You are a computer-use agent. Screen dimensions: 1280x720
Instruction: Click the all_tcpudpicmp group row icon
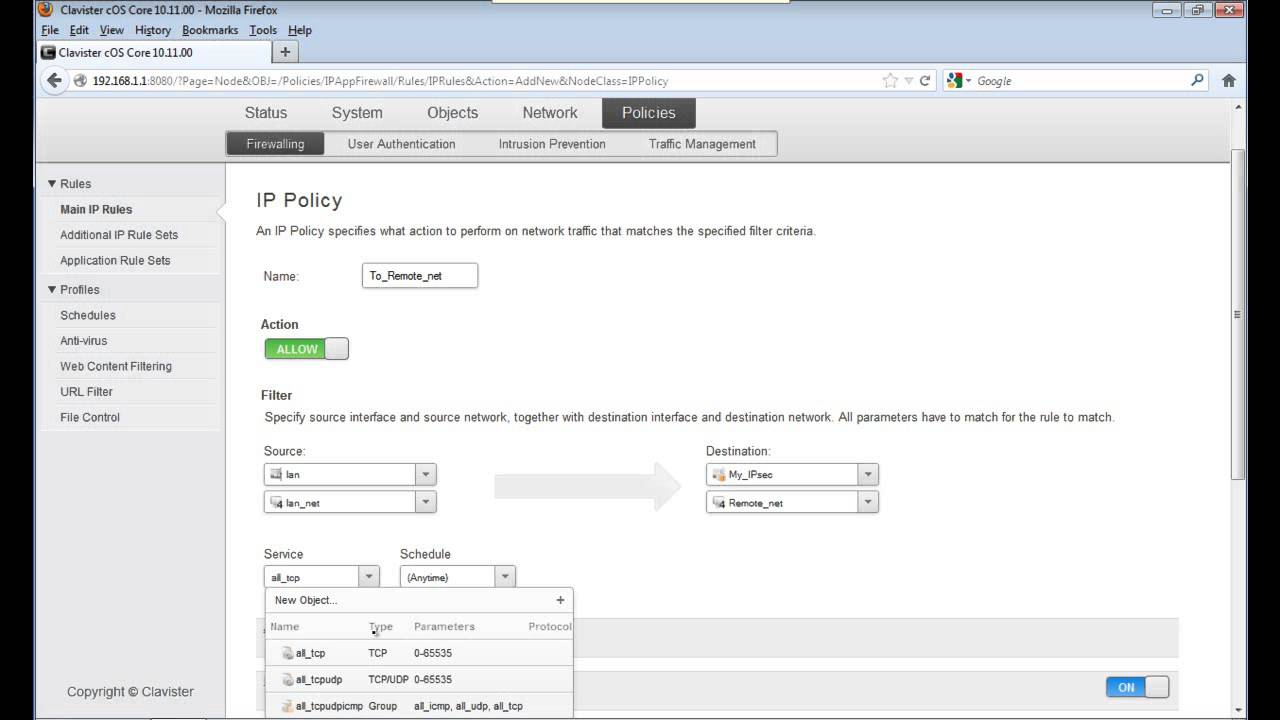pos(287,706)
